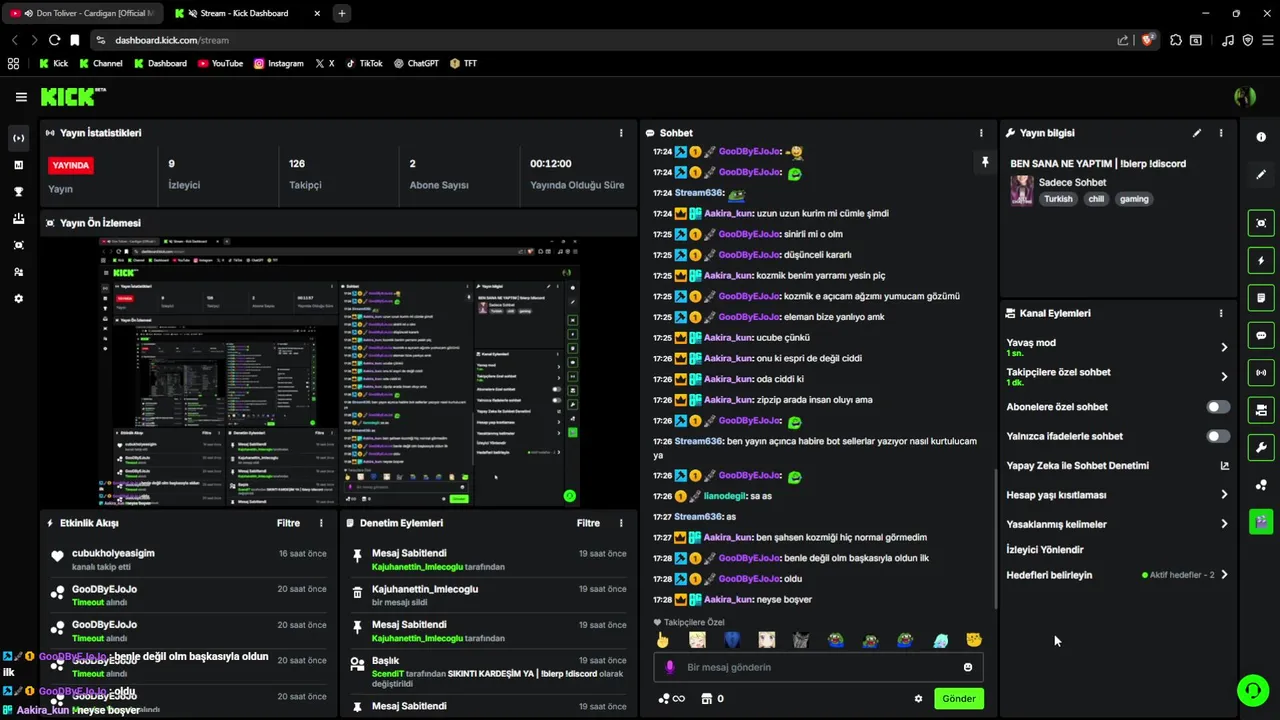Screen dimensions: 1280x720
Task: Edit stream info with the pencil icon
Action: pyautogui.click(x=1197, y=133)
